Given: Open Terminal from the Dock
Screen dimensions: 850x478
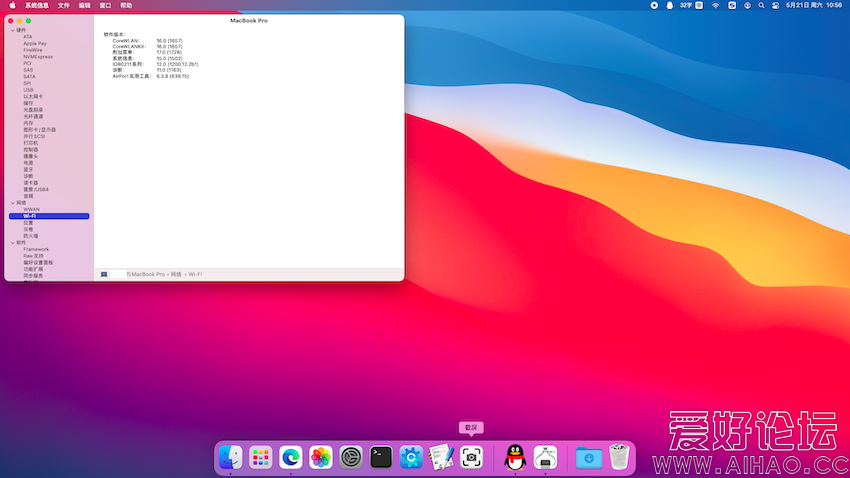Looking at the screenshot, I should click(x=381, y=458).
